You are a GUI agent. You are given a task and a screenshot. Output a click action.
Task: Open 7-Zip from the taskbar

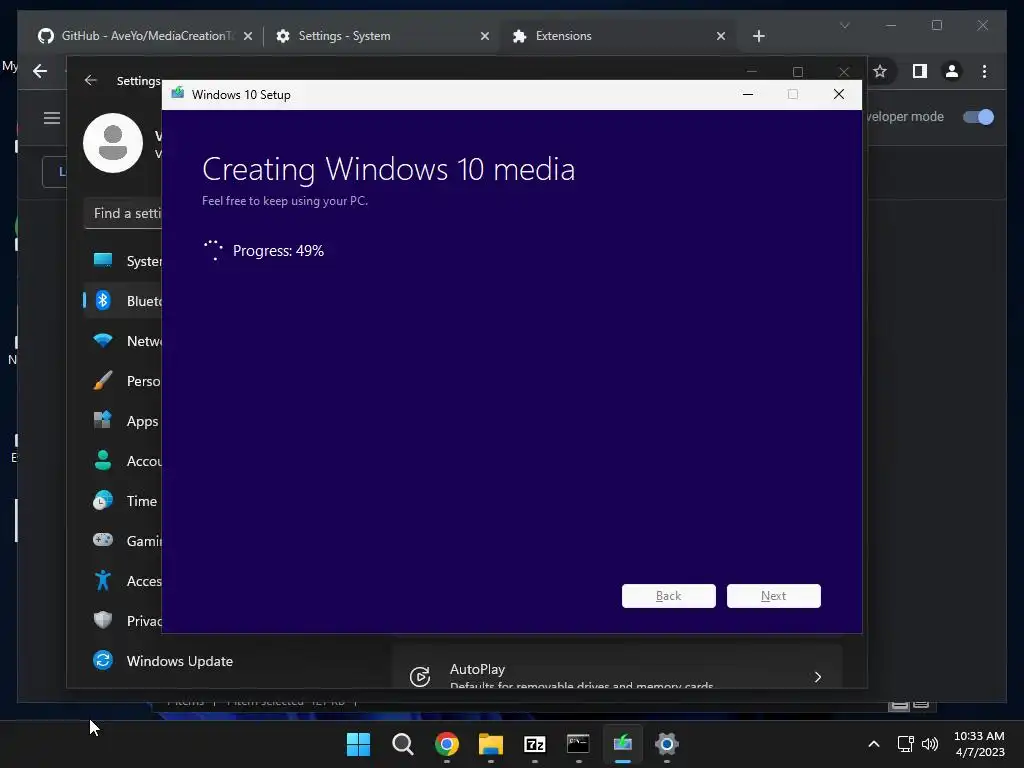534,744
